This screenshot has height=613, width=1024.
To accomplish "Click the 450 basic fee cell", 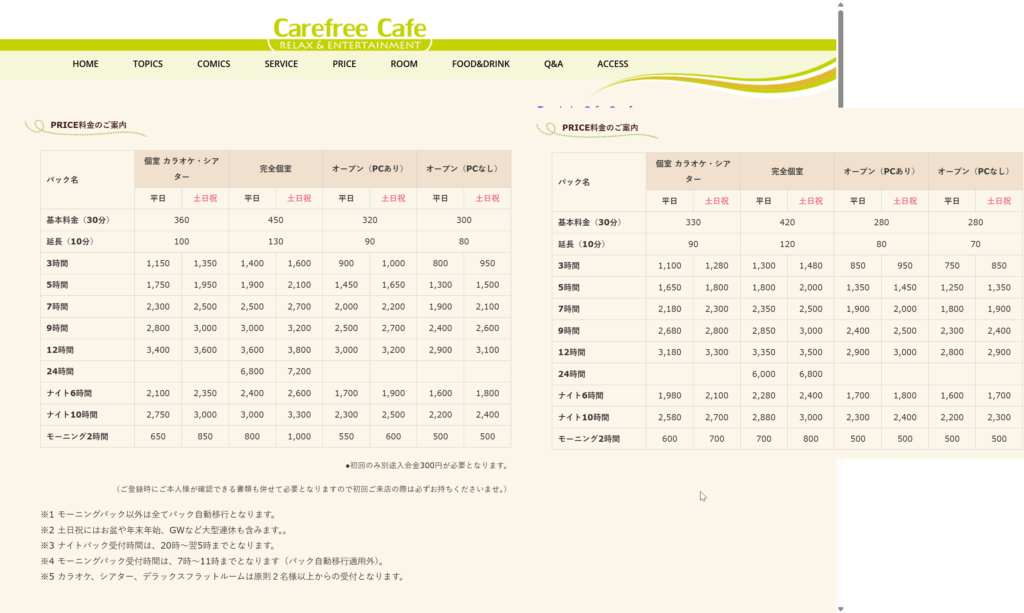I will [276, 220].
